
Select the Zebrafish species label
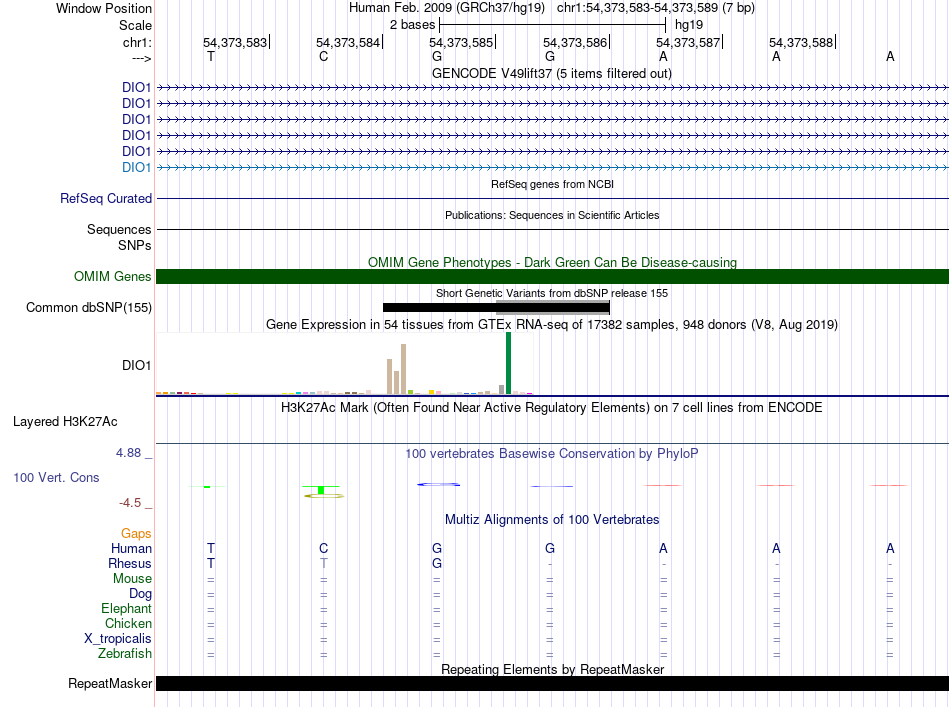click(x=125, y=654)
